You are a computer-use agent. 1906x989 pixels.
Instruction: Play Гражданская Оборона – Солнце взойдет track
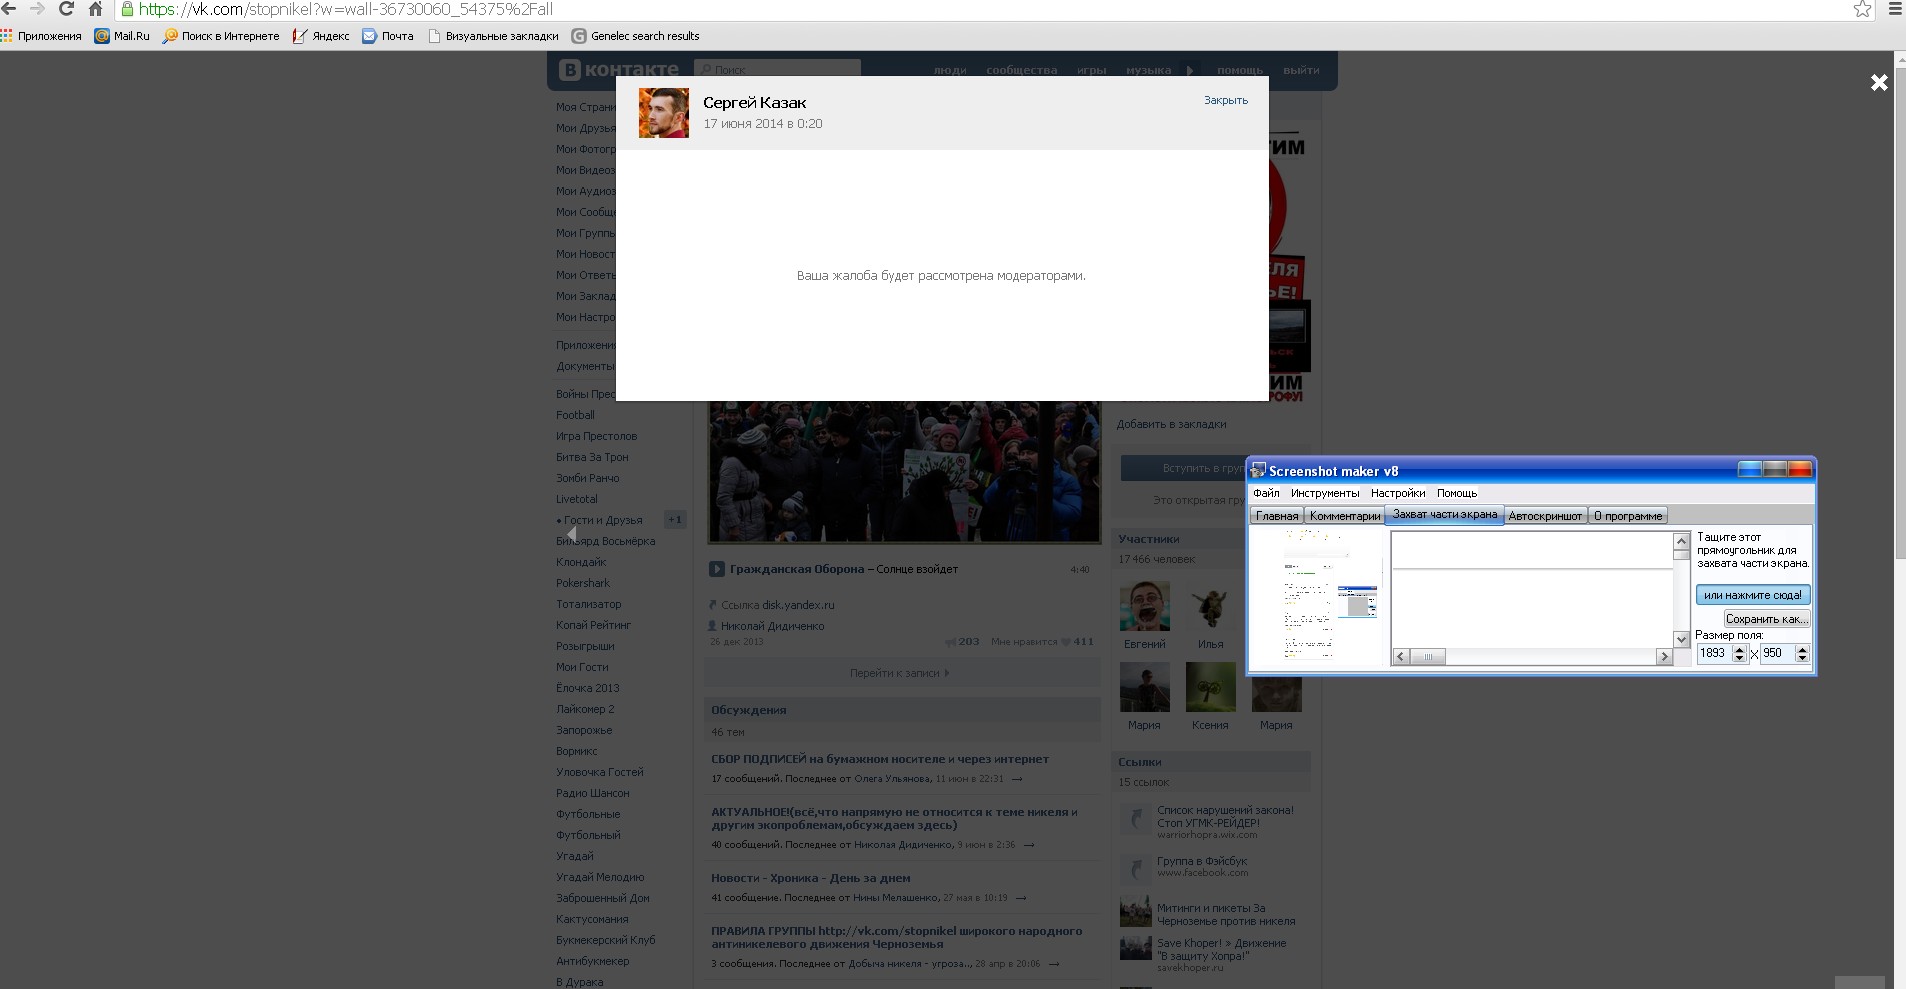tap(717, 569)
